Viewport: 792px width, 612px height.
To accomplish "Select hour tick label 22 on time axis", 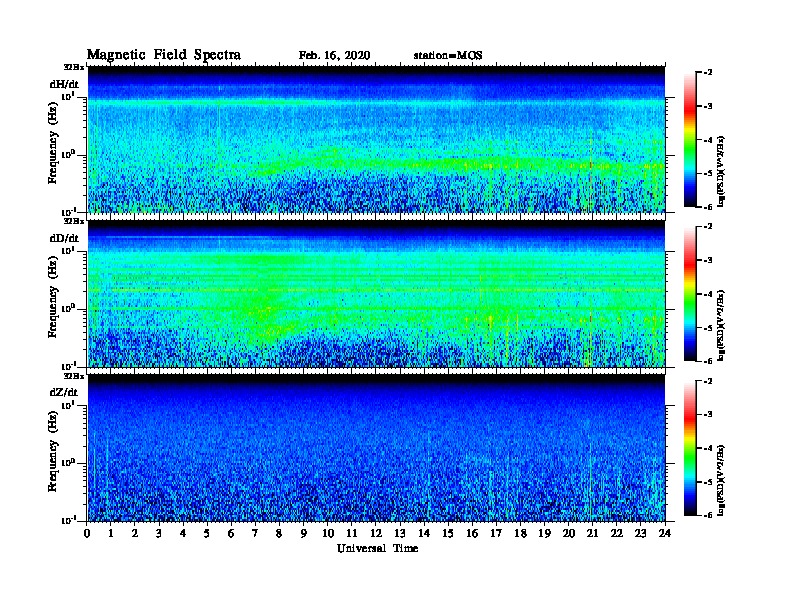I will point(617,533).
